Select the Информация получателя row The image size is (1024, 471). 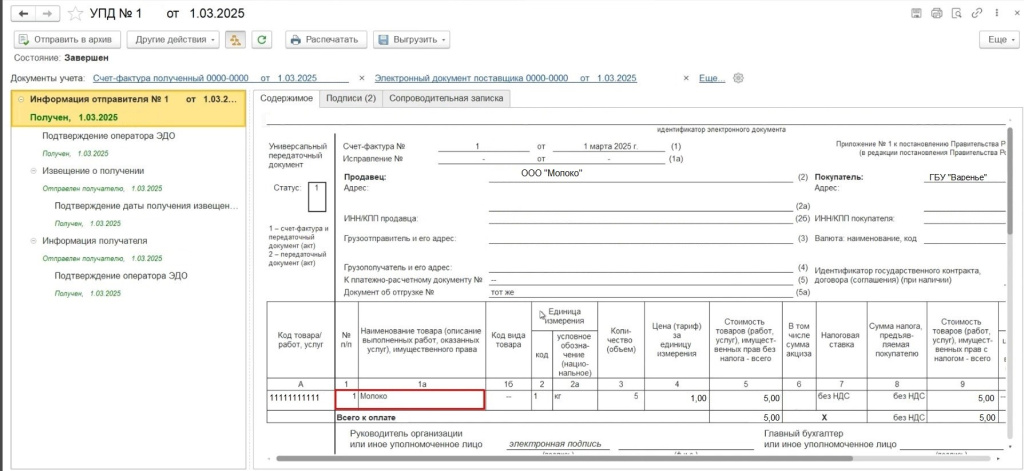pos(95,240)
